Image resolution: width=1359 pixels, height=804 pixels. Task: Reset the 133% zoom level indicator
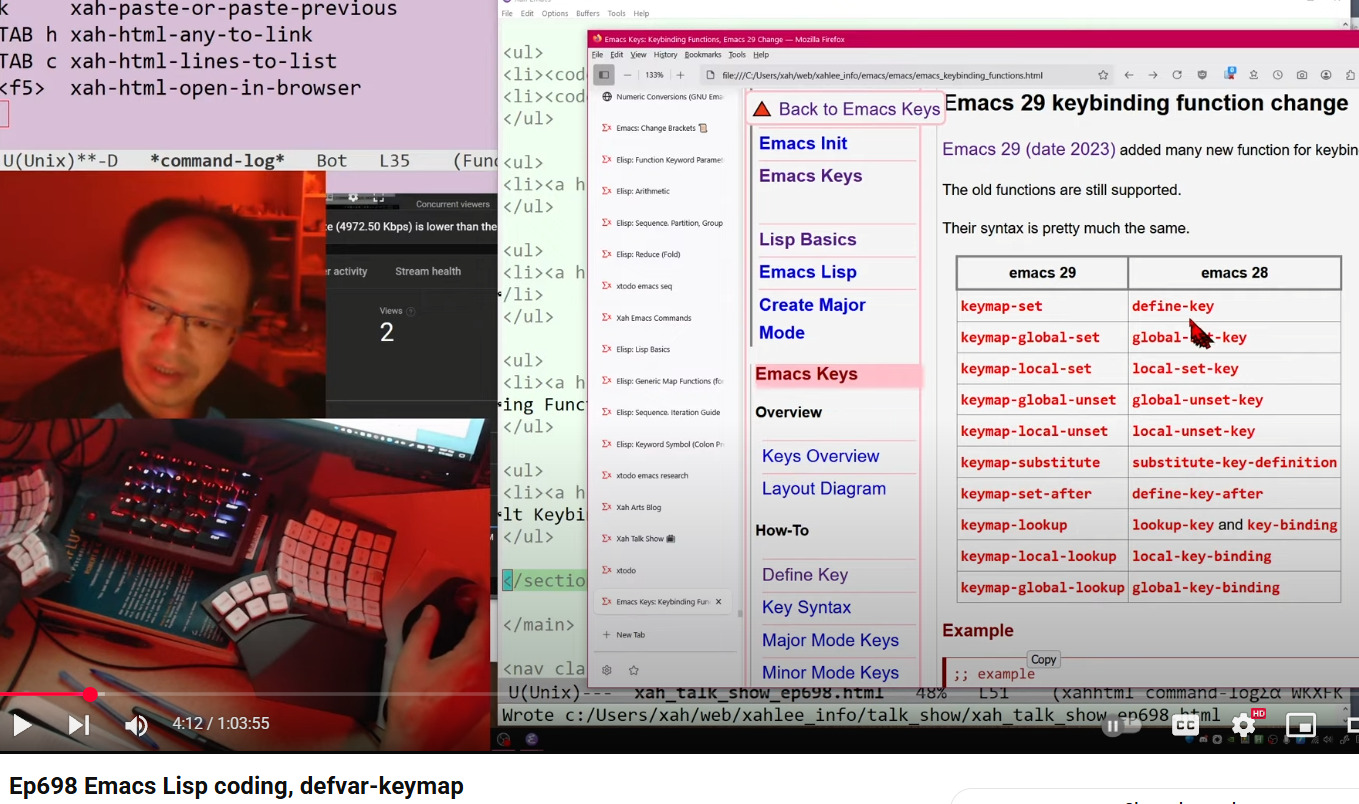tap(654, 75)
